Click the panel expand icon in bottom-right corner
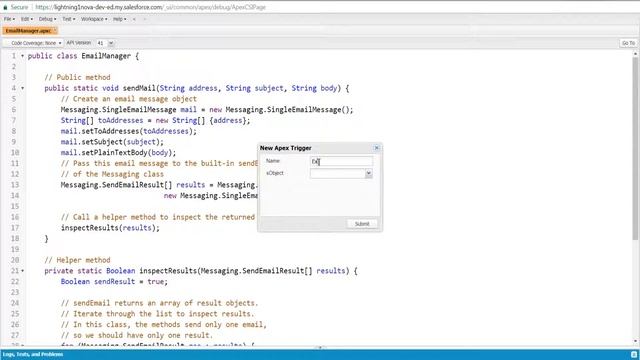This screenshot has width=640, height=360. click(x=634, y=354)
